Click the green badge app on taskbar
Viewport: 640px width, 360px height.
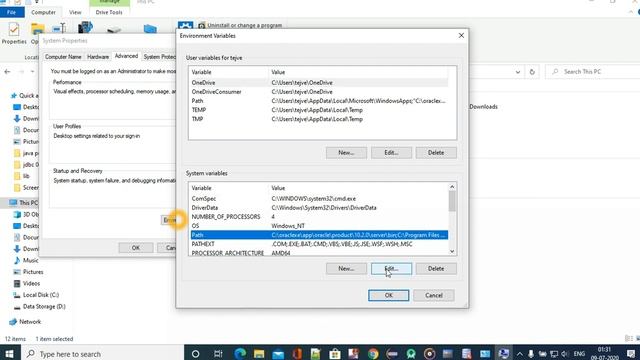click(x=411, y=354)
